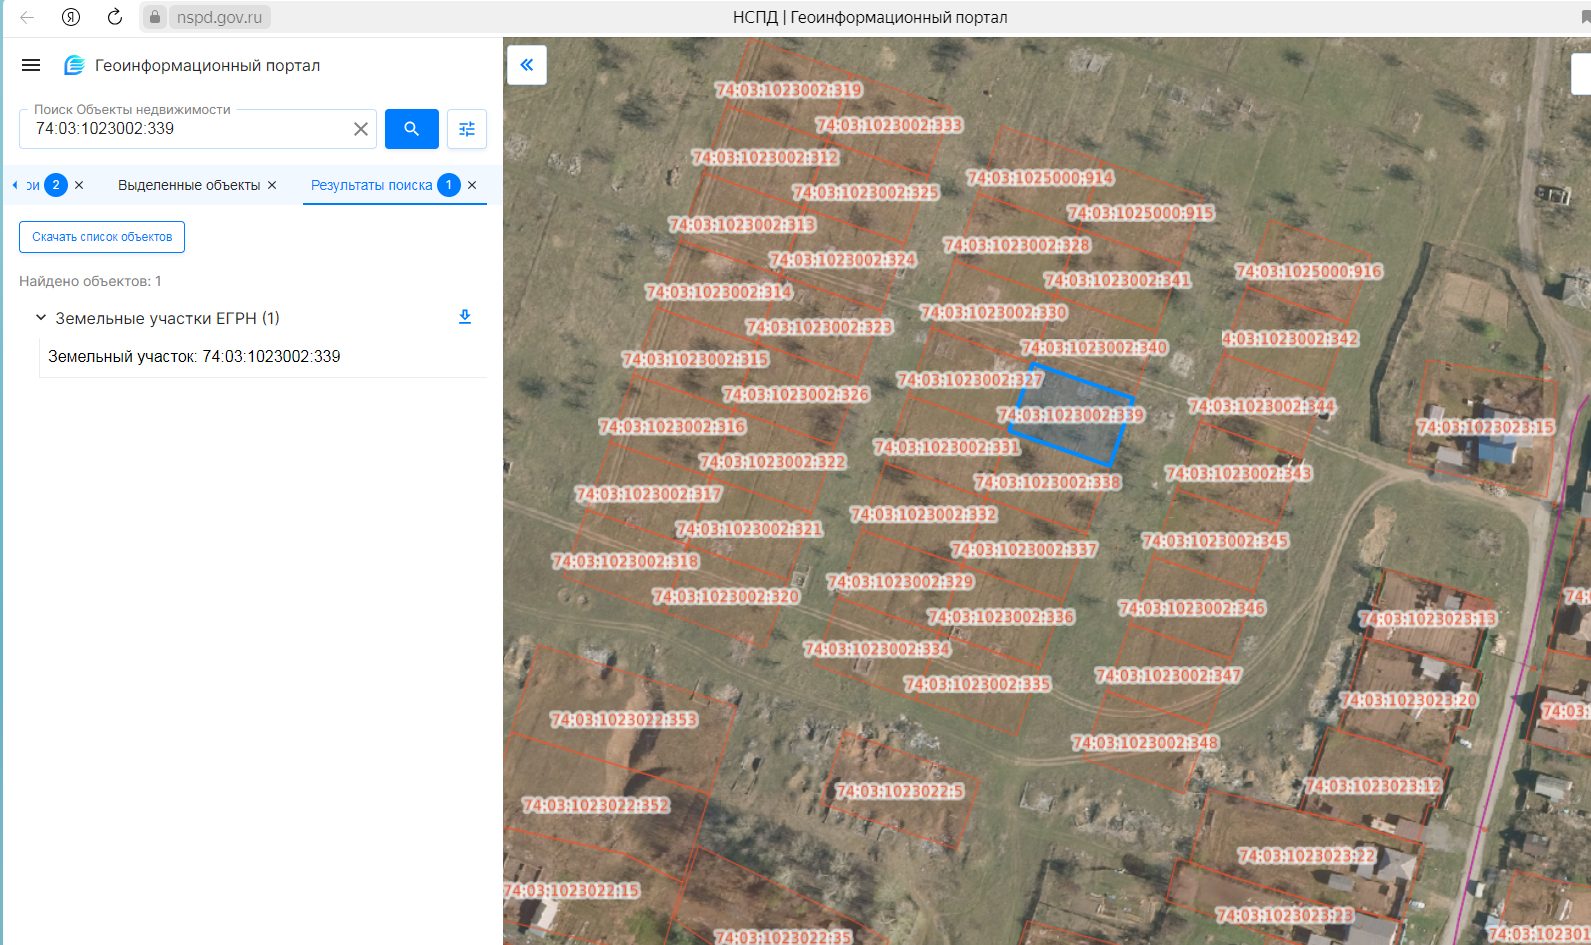Open search filter settings icon
Screen dimensions: 1591x945
467,129
